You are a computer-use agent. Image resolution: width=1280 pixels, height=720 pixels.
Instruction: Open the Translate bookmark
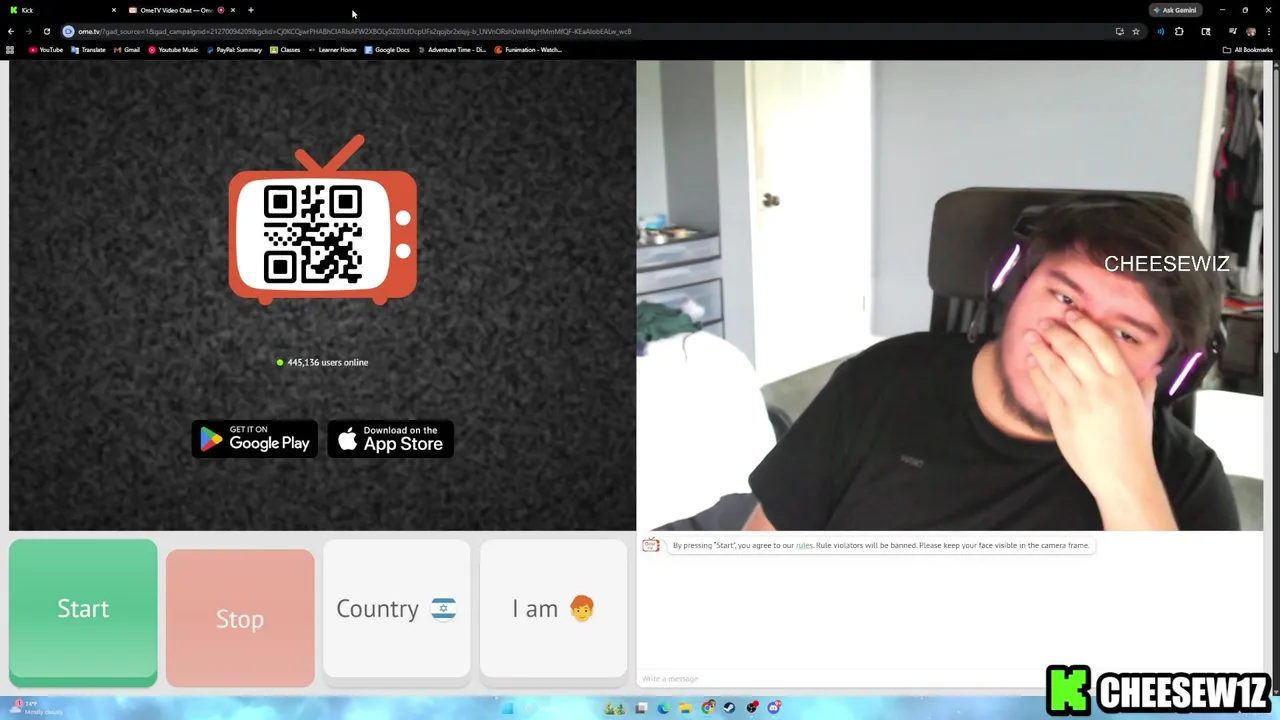88,49
